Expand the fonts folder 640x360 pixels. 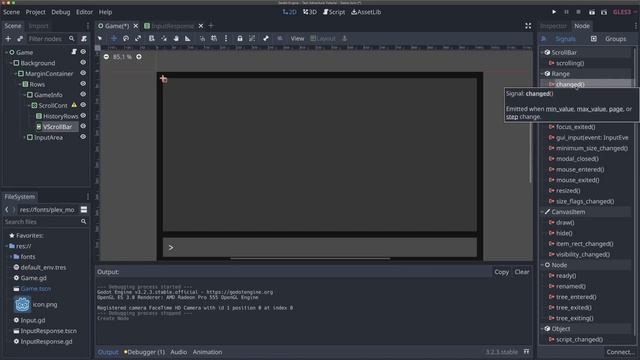tap(11, 257)
